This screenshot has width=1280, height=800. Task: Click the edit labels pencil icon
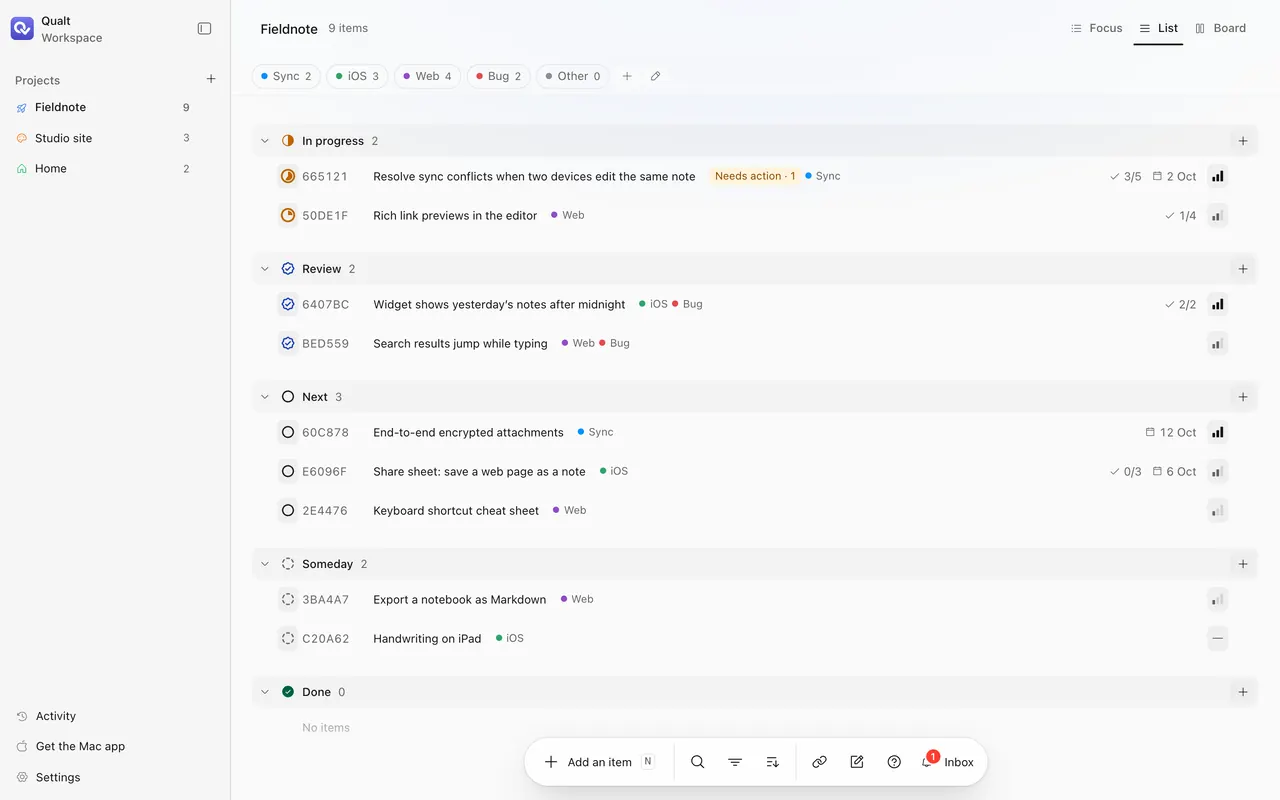[655, 76]
